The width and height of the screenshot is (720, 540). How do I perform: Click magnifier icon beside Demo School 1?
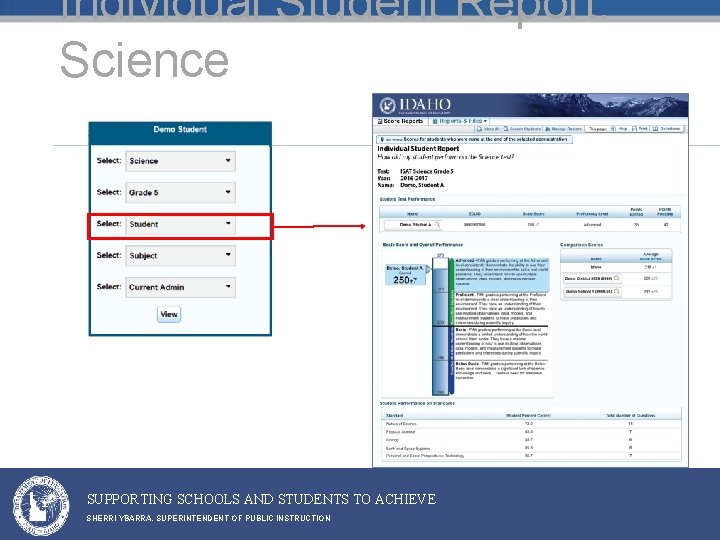click(616, 291)
